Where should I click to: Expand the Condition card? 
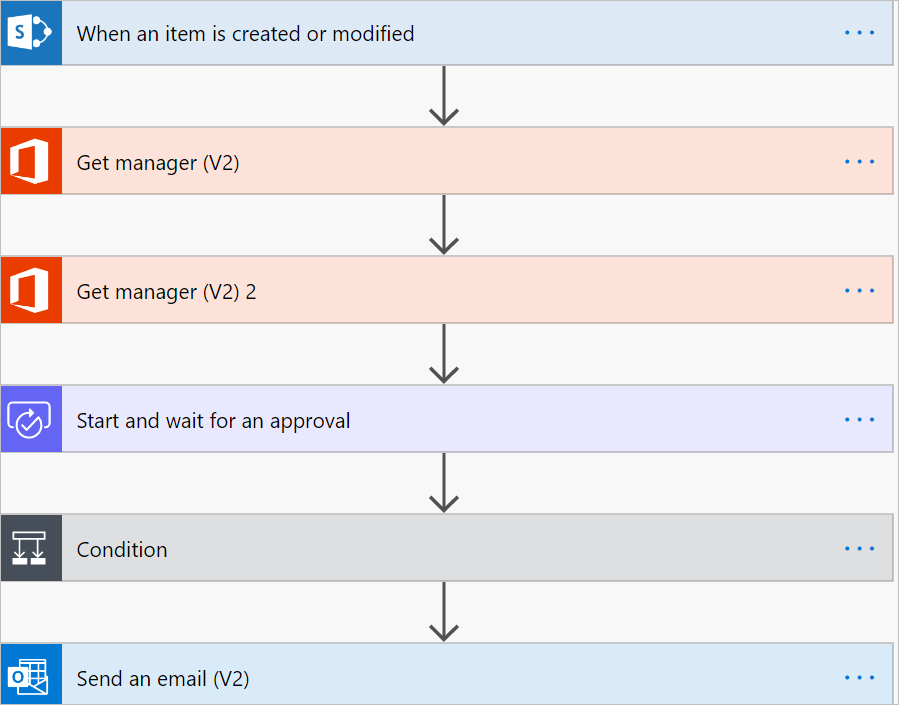[447, 548]
